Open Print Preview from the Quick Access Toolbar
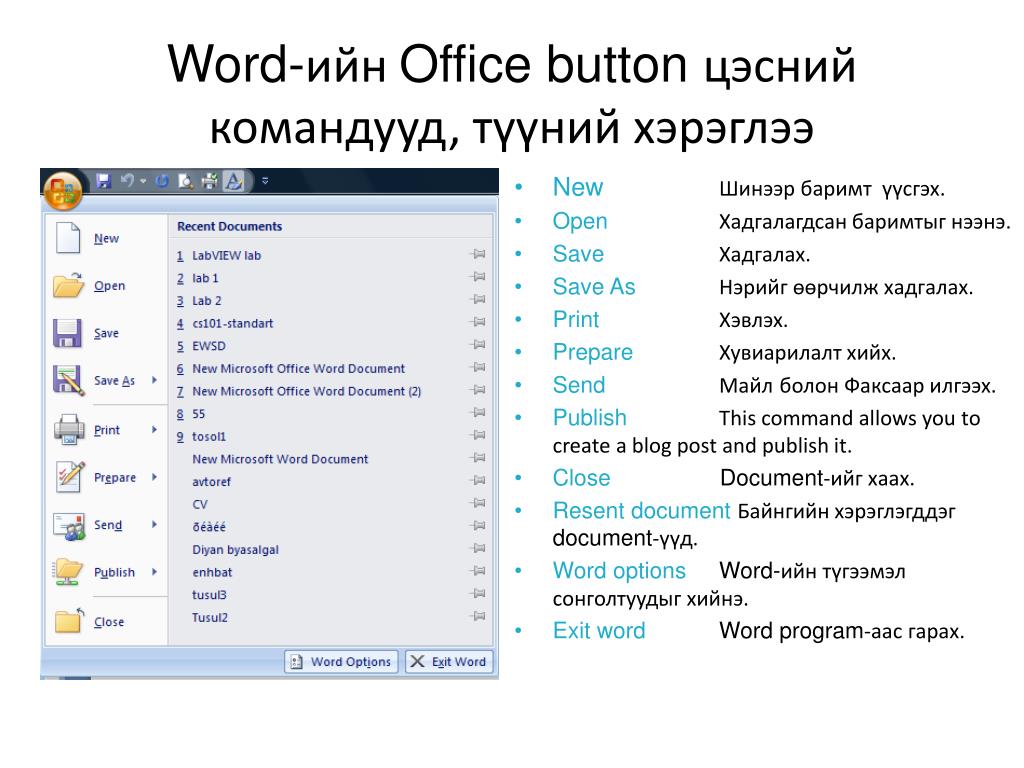 (x=186, y=181)
